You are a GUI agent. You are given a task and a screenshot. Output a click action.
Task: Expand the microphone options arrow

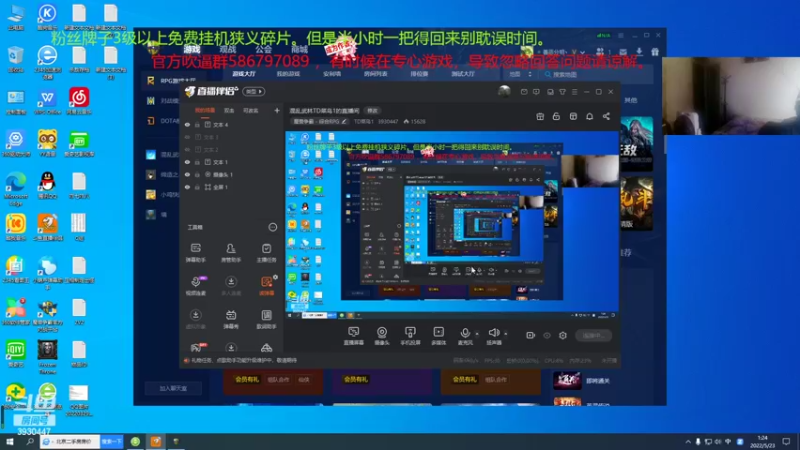477,334
